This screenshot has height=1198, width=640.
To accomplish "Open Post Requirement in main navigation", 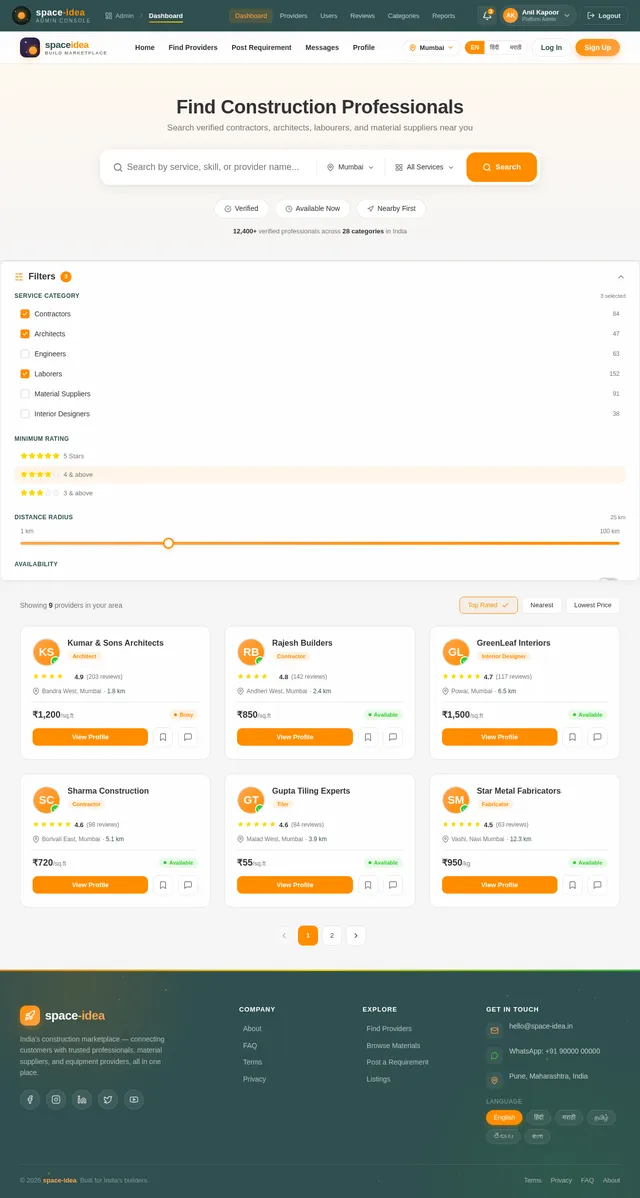I will click(261, 47).
